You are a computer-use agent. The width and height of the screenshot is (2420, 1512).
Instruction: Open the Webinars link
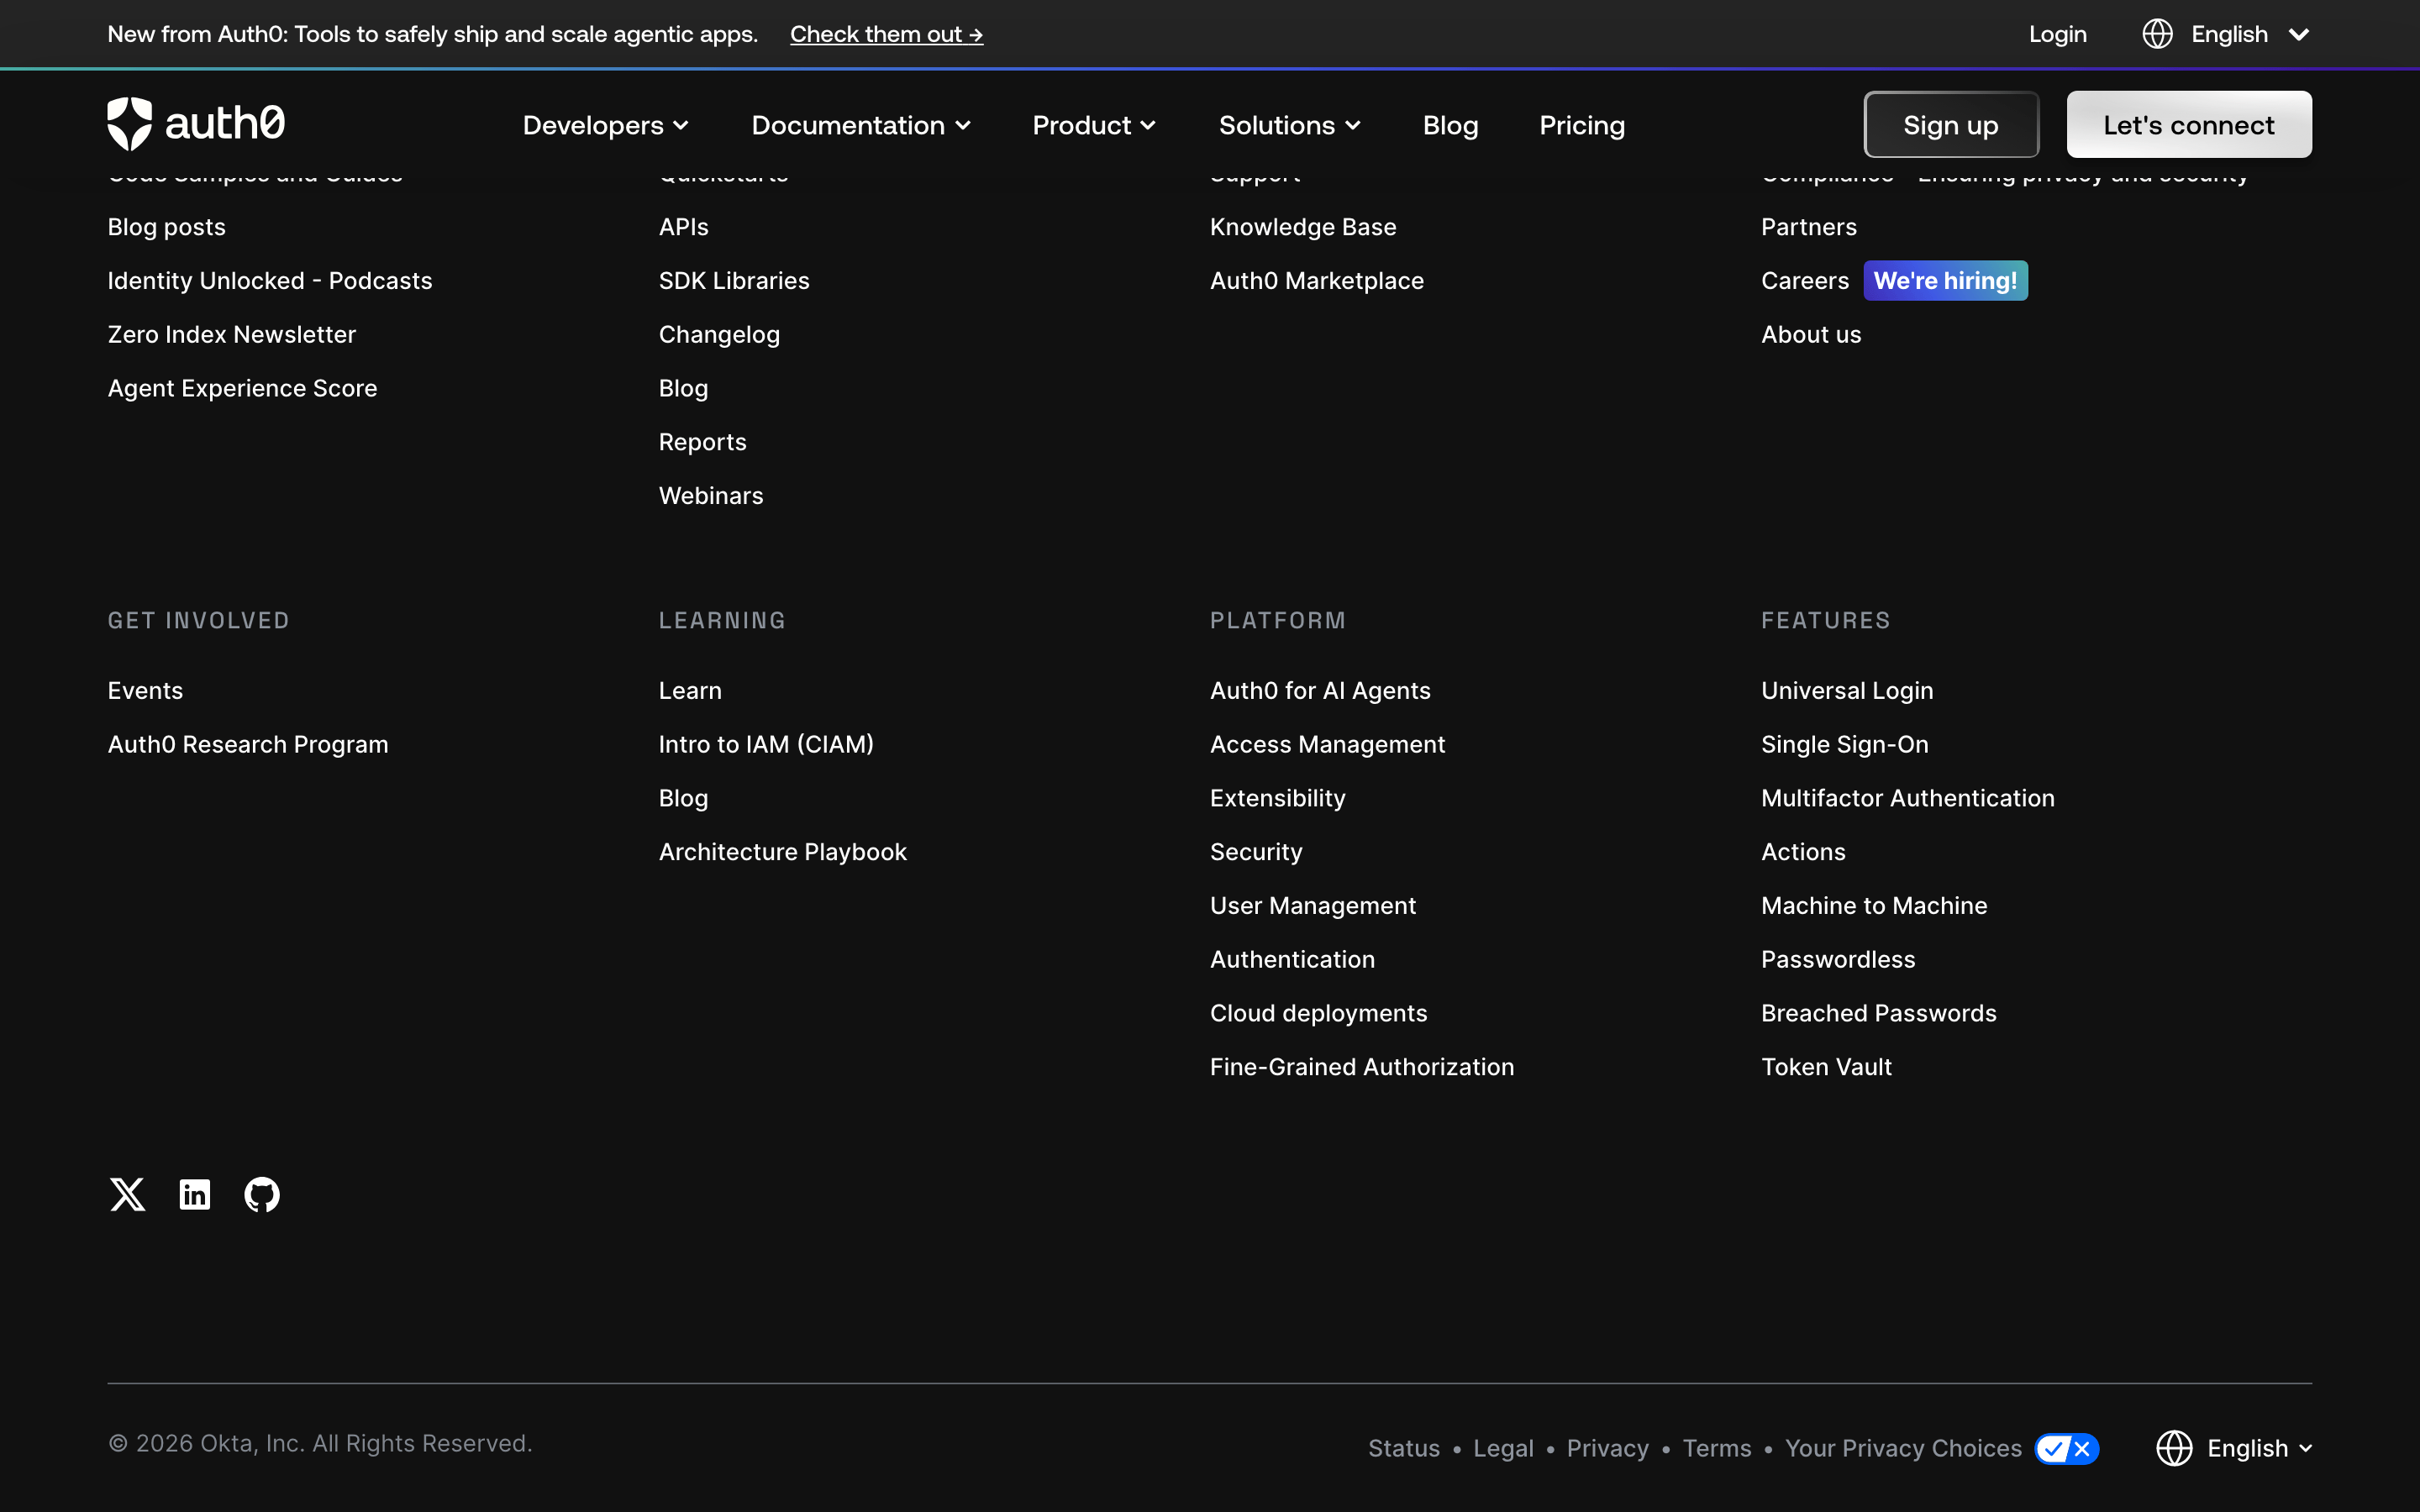coord(711,495)
